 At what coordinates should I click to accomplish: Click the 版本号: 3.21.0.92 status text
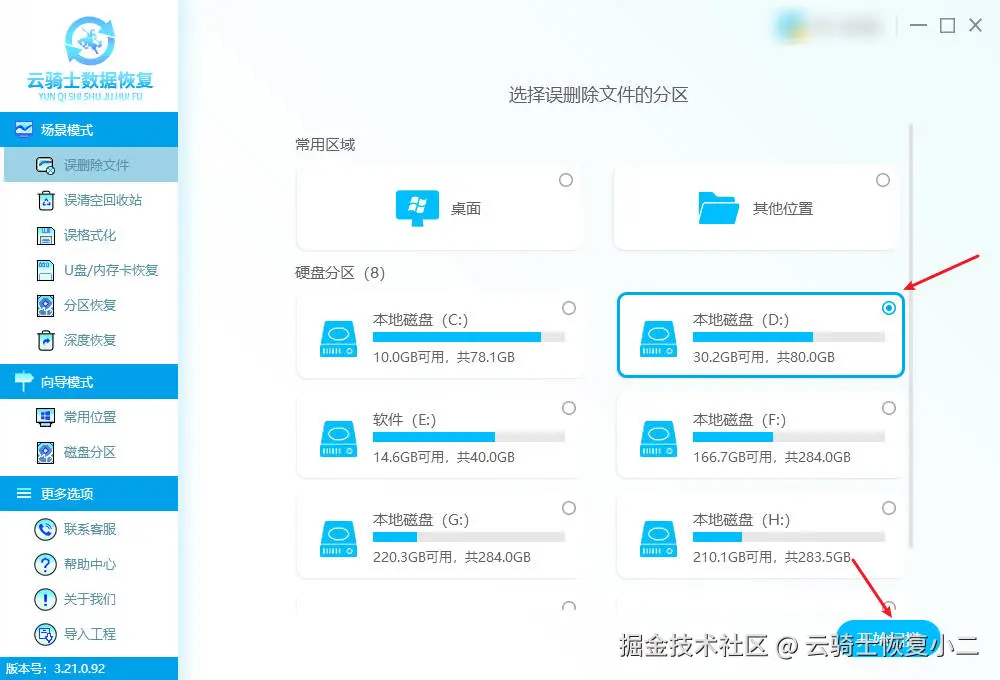pos(55,669)
